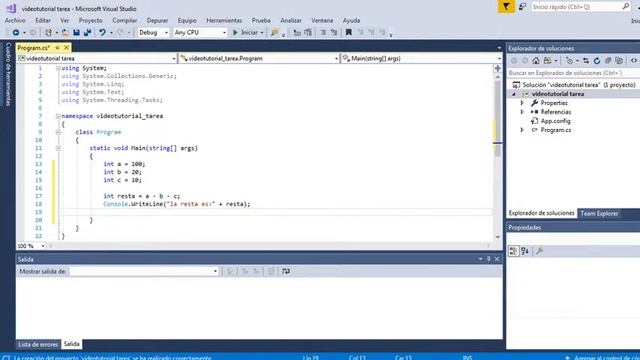Click the uncomment lines toolbar icon
This screenshot has width=640, height=360.
[334, 32]
